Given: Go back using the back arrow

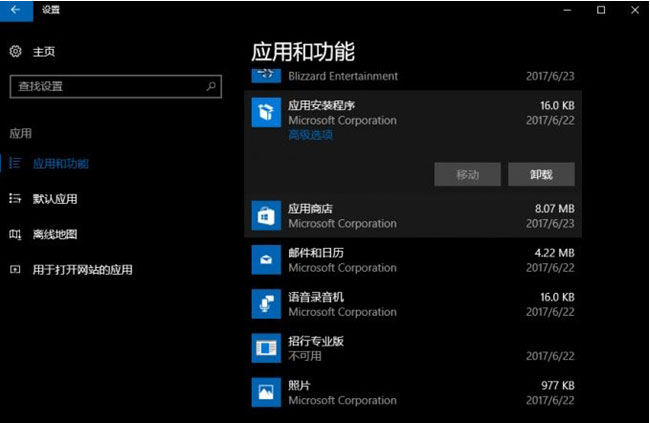Looking at the screenshot, I should coord(16,10).
